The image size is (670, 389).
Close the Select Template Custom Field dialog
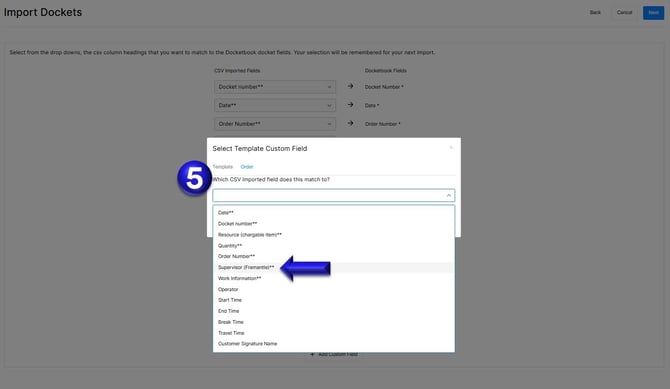point(451,147)
